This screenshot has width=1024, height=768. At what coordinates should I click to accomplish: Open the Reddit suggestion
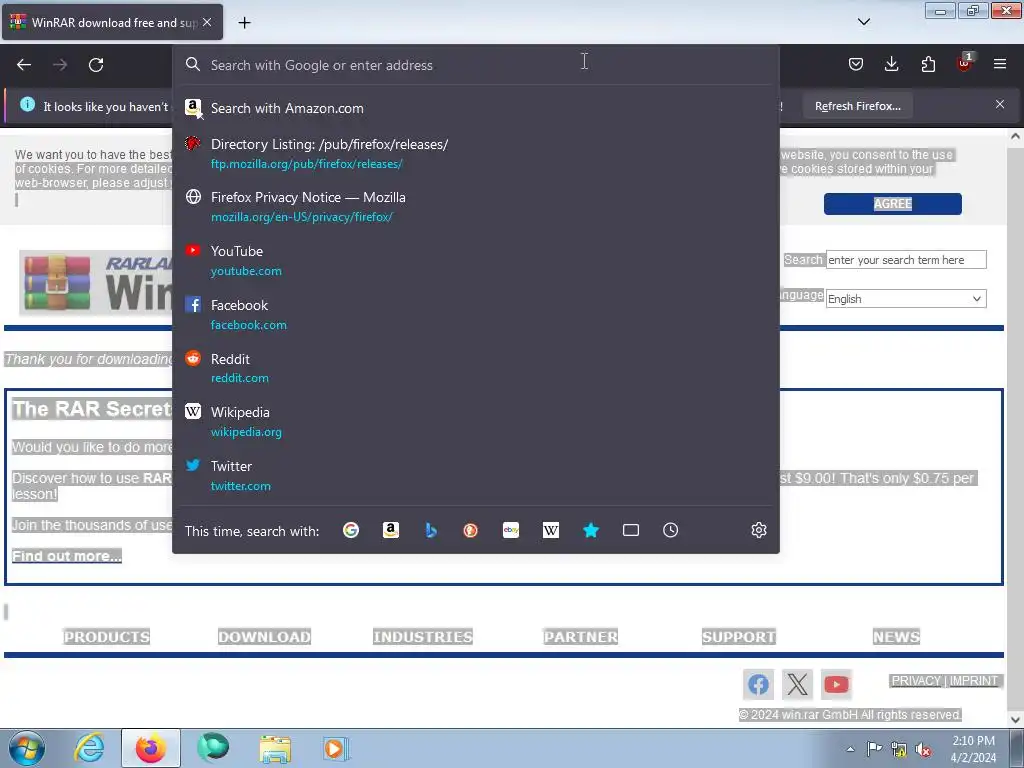click(476, 368)
